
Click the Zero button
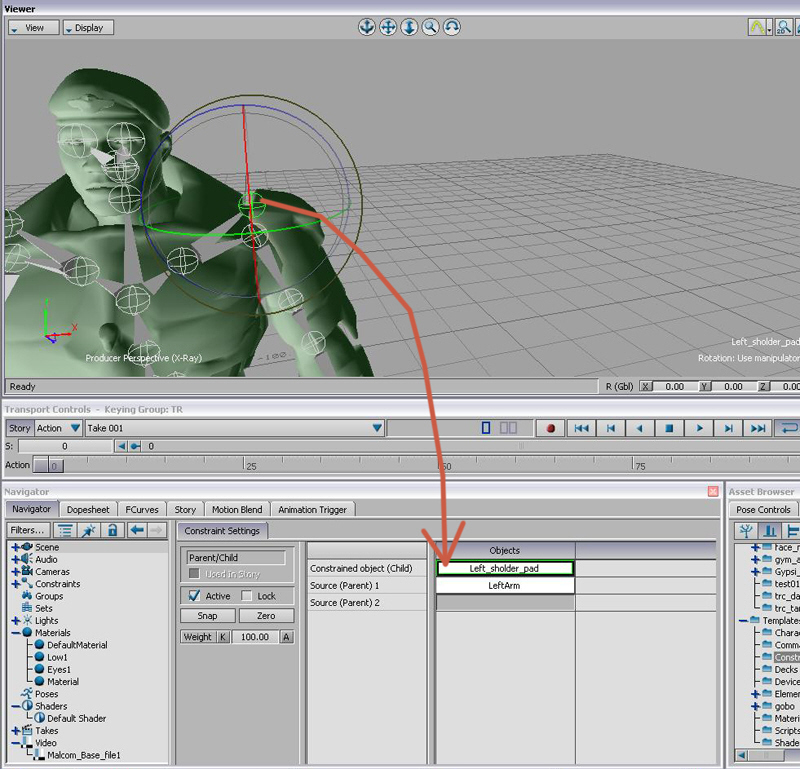(x=265, y=616)
